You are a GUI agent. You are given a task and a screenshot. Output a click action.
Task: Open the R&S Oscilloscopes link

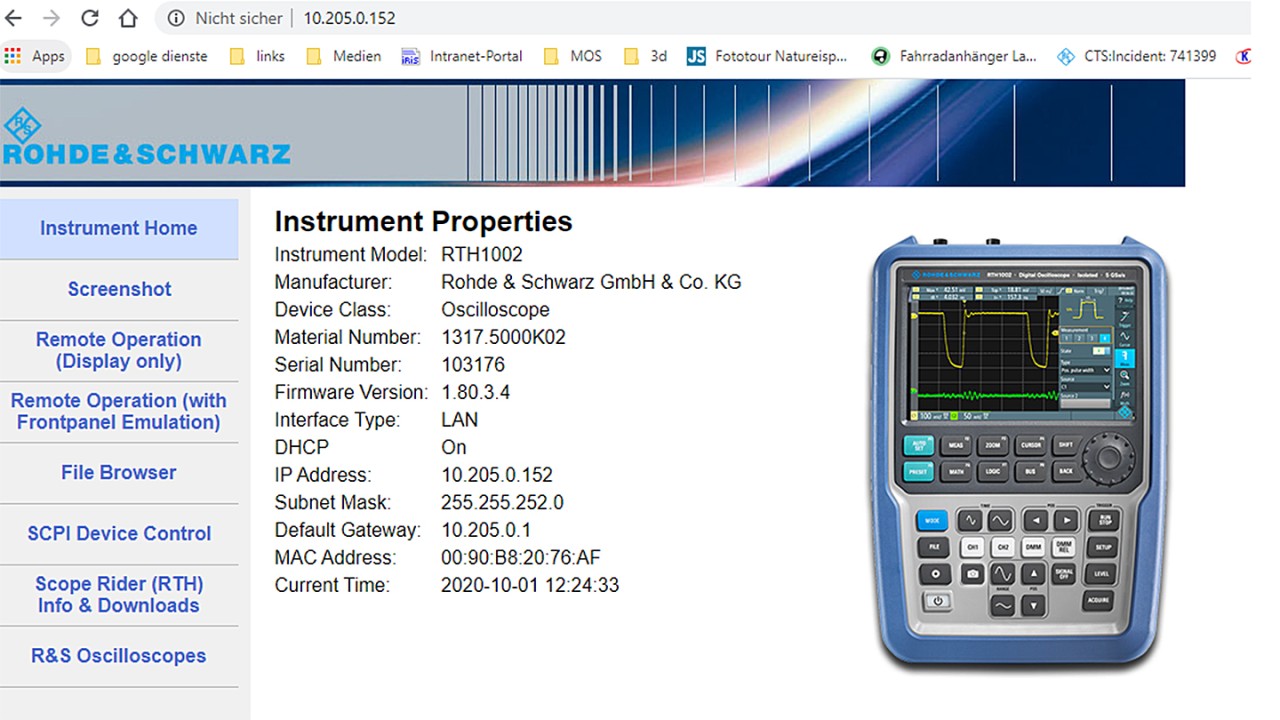[x=119, y=656]
